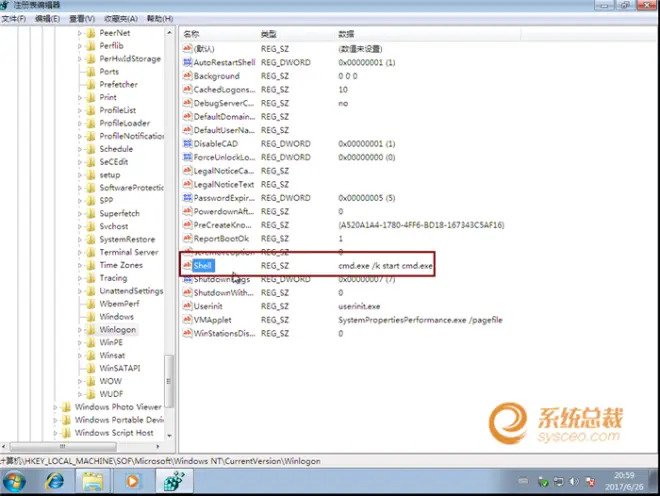Click the tree pane scroll up arrow
Image resolution: width=660 pixels, height=496 pixels.
(169, 32)
